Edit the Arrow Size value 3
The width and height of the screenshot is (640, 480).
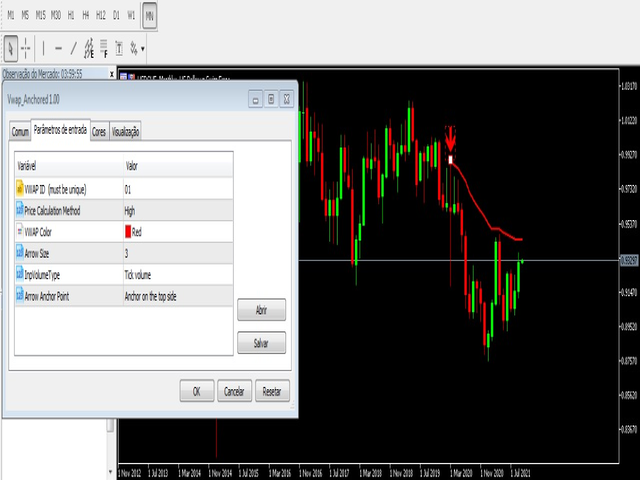tap(178, 253)
